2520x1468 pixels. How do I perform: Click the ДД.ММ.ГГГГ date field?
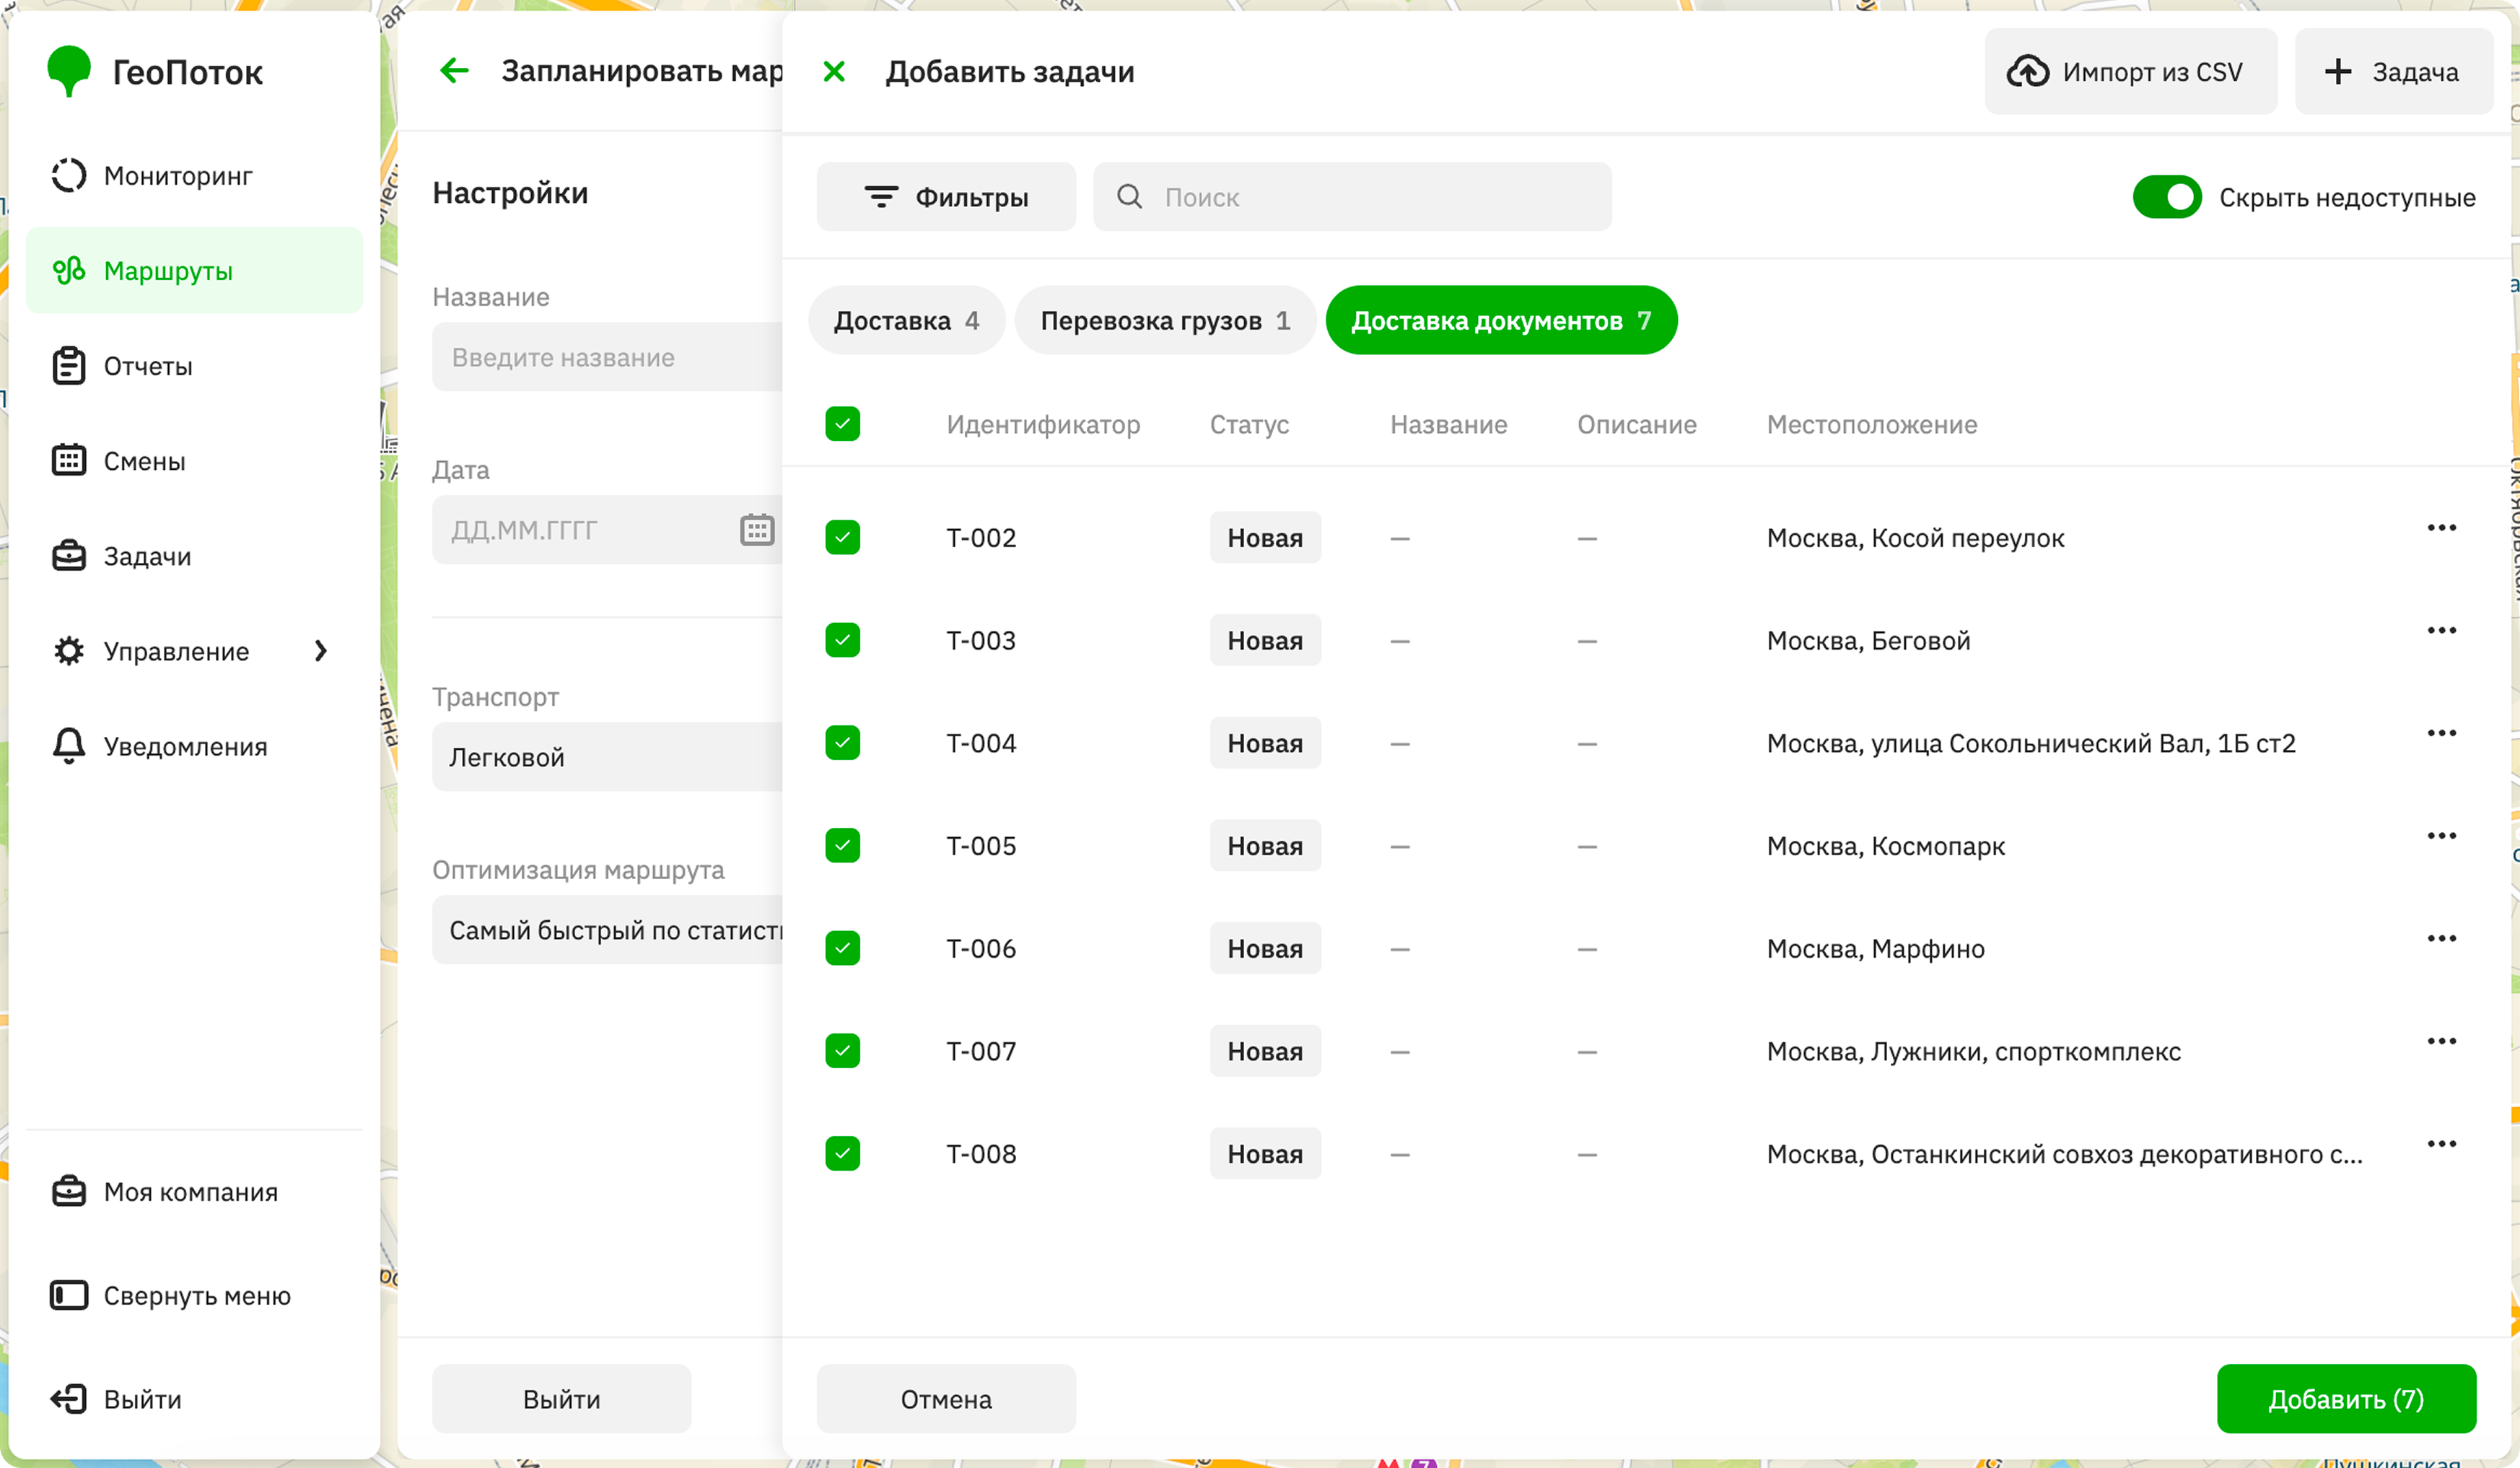pos(607,530)
